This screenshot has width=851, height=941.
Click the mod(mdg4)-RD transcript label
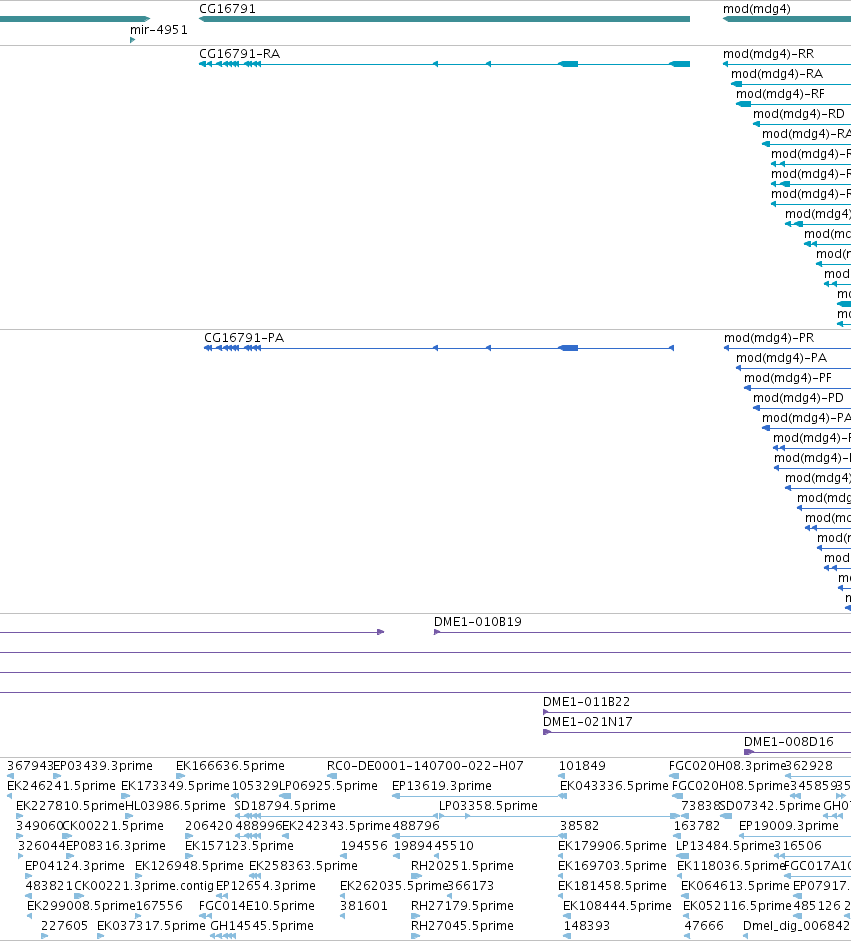(799, 114)
